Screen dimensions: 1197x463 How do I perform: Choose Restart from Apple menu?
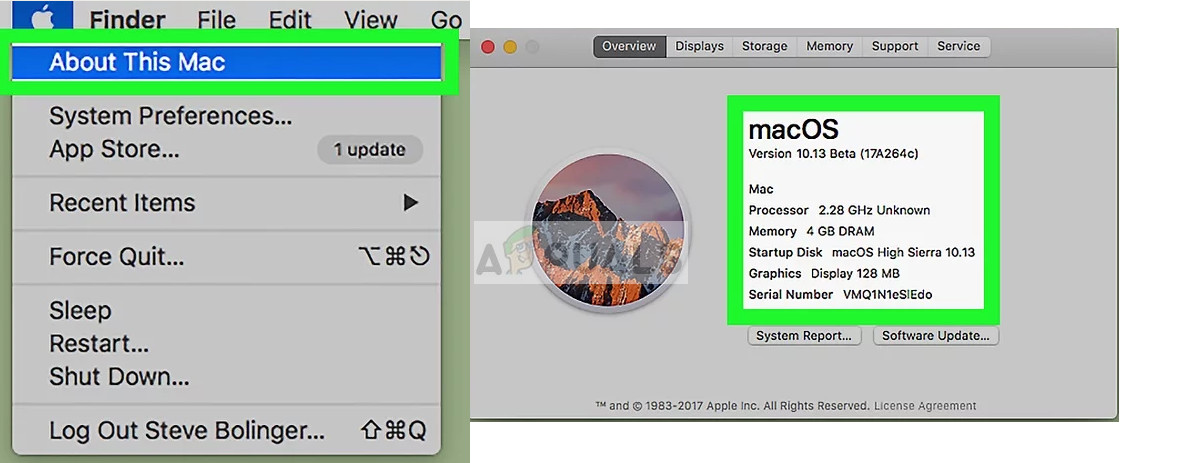tap(99, 343)
